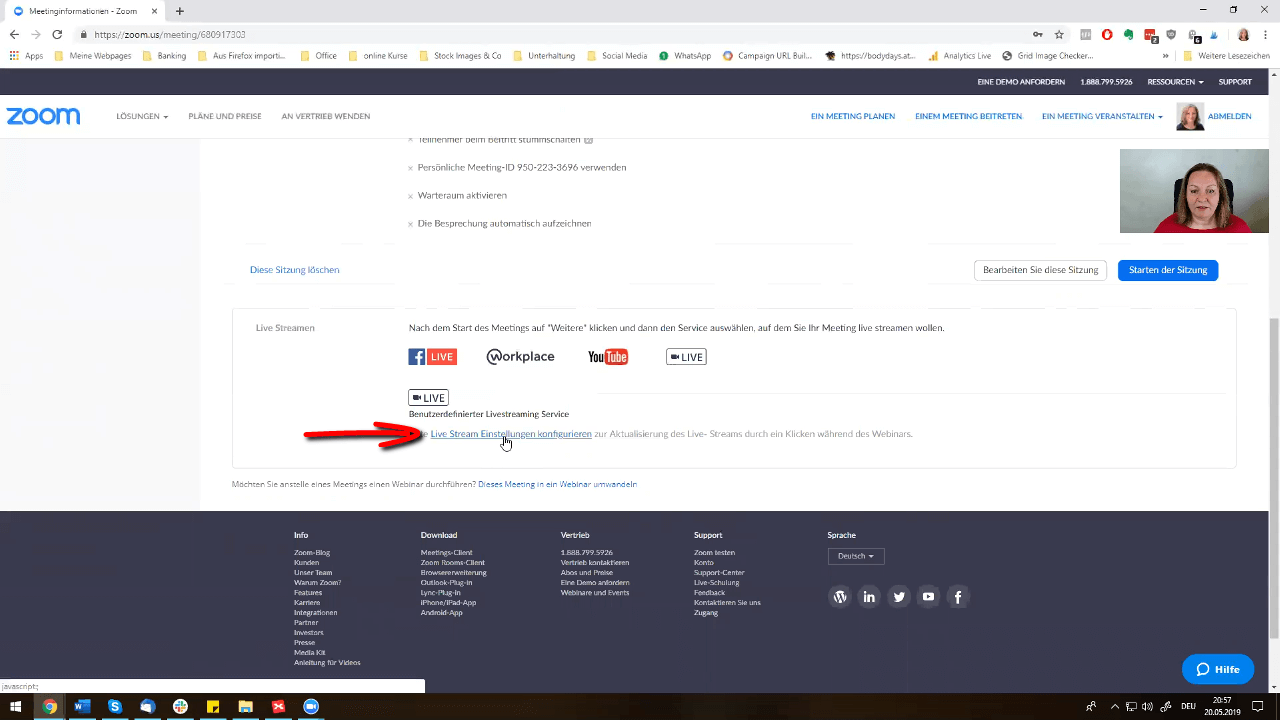Click the bookmark star in the address bar
The width and height of the screenshot is (1280, 720).
1059,34
